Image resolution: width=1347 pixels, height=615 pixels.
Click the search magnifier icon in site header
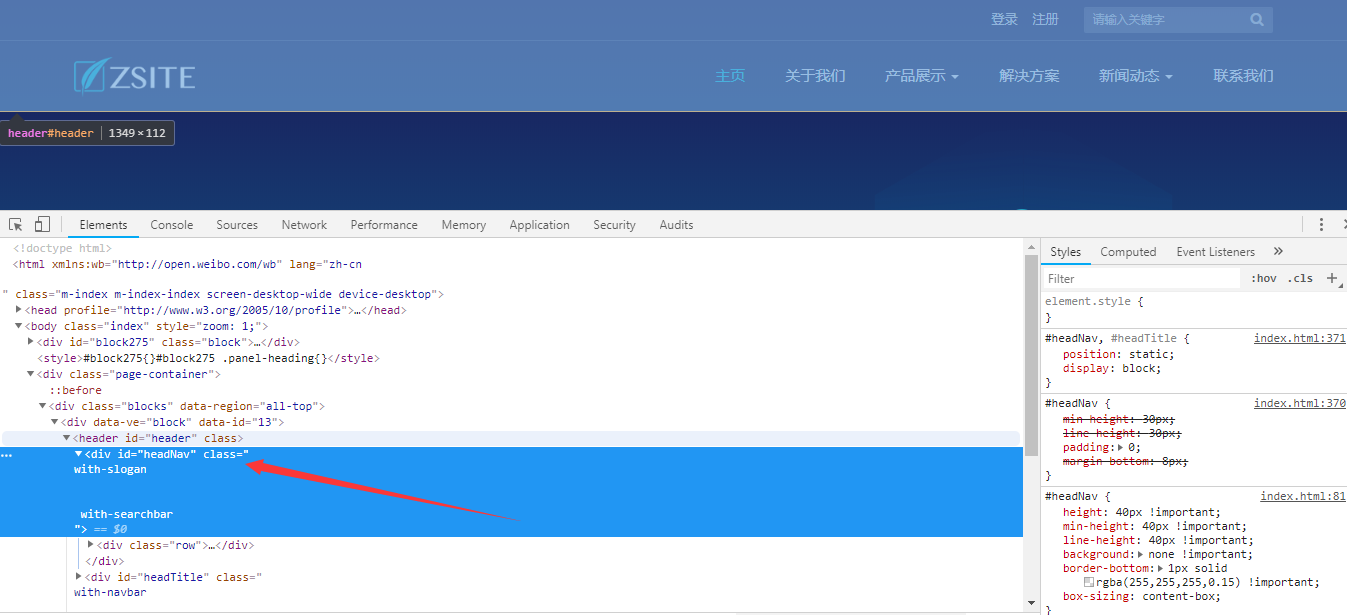point(1257,20)
